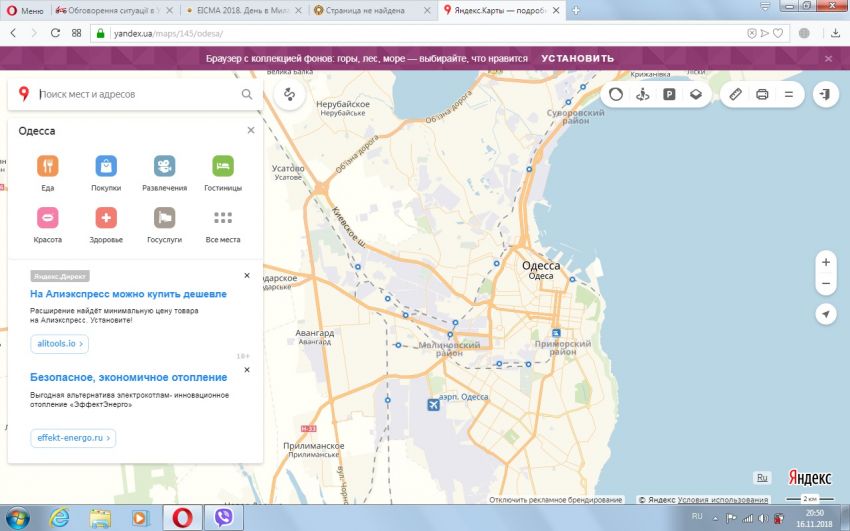Click the my-location arrow button

826,314
